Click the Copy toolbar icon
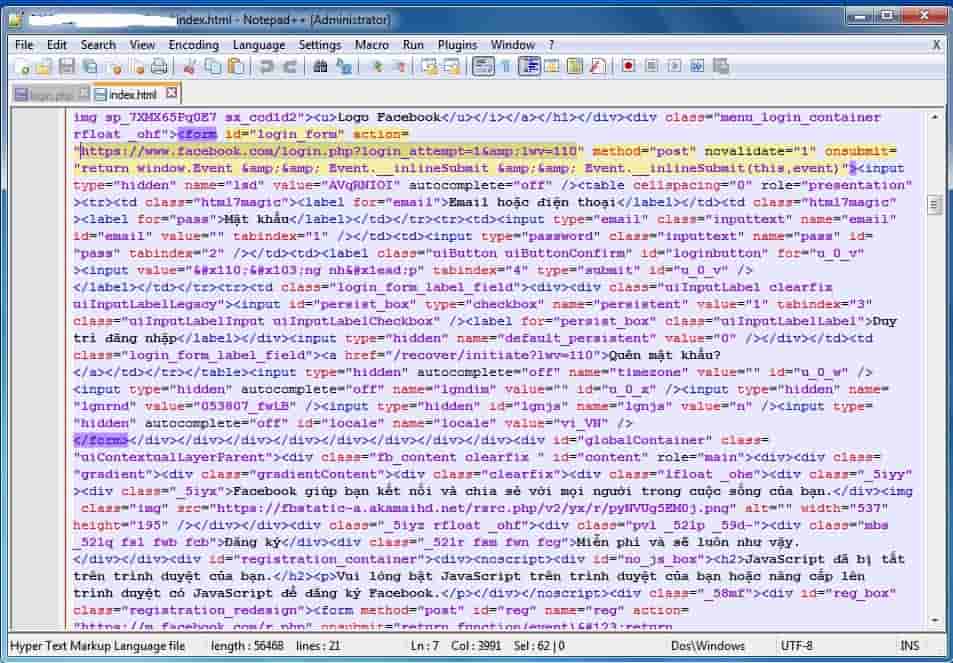The width and height of the screenshot is (953, 663). click(213, 66)
